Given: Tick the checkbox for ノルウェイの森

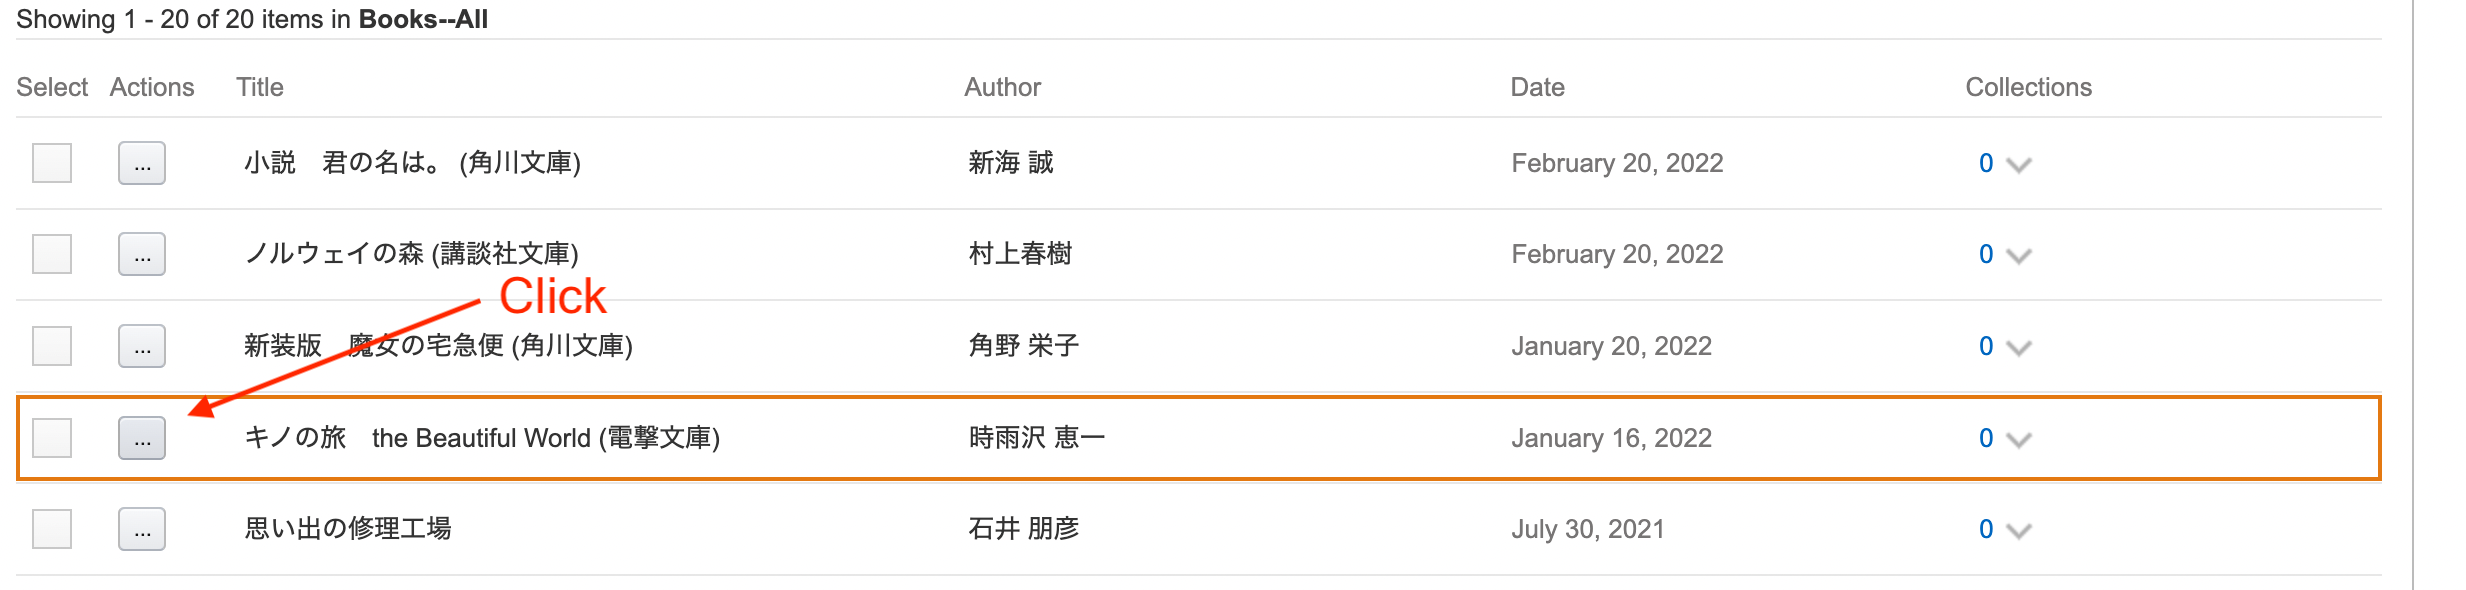Looking at the screenshot, I should 52,254.
